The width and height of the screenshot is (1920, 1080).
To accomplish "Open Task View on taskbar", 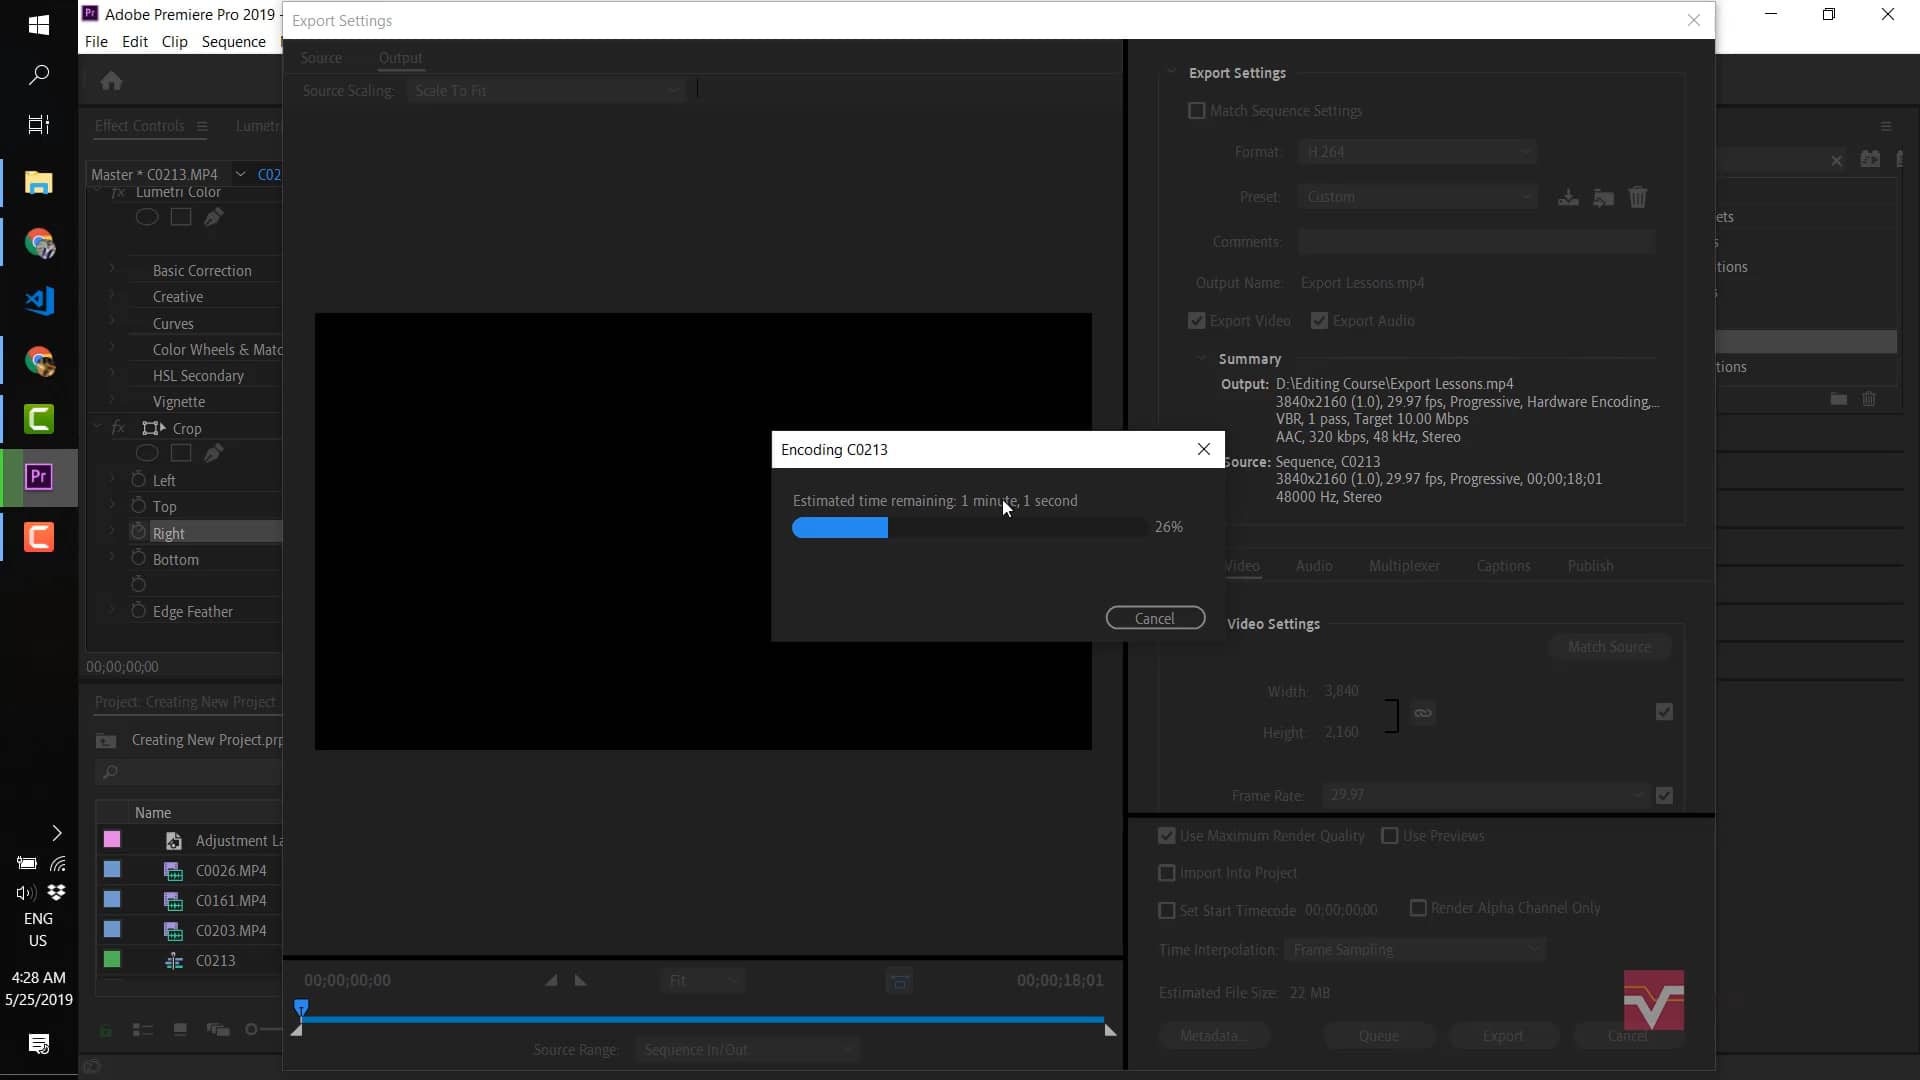I will coord(39,125).
